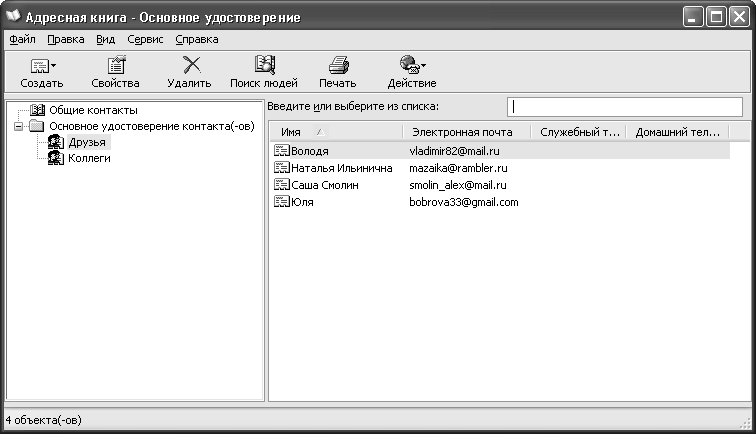Open Поиск людей search icon
Viewport: 756px width, 434px height.
(x=265, y=65)
